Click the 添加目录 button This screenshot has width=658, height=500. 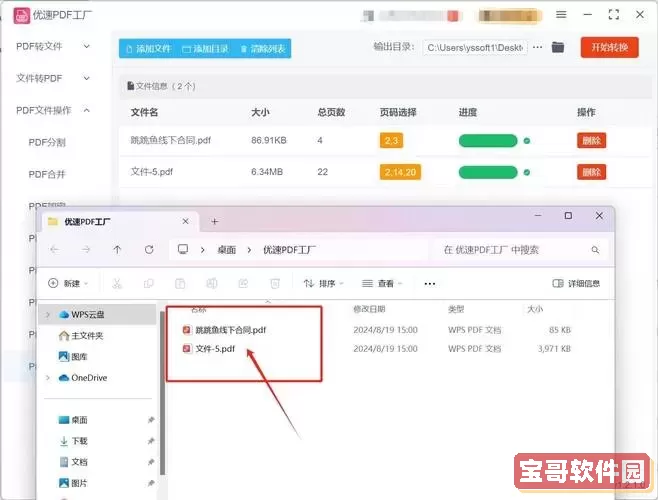[205, 49]
